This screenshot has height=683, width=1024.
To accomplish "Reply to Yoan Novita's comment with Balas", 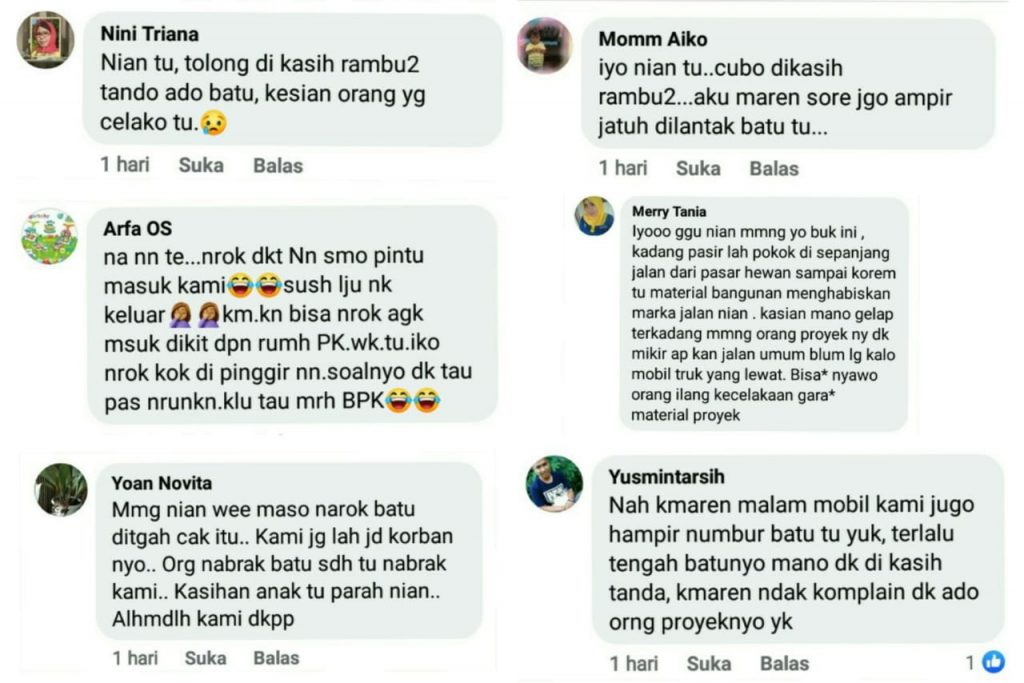I will [276, 658].
